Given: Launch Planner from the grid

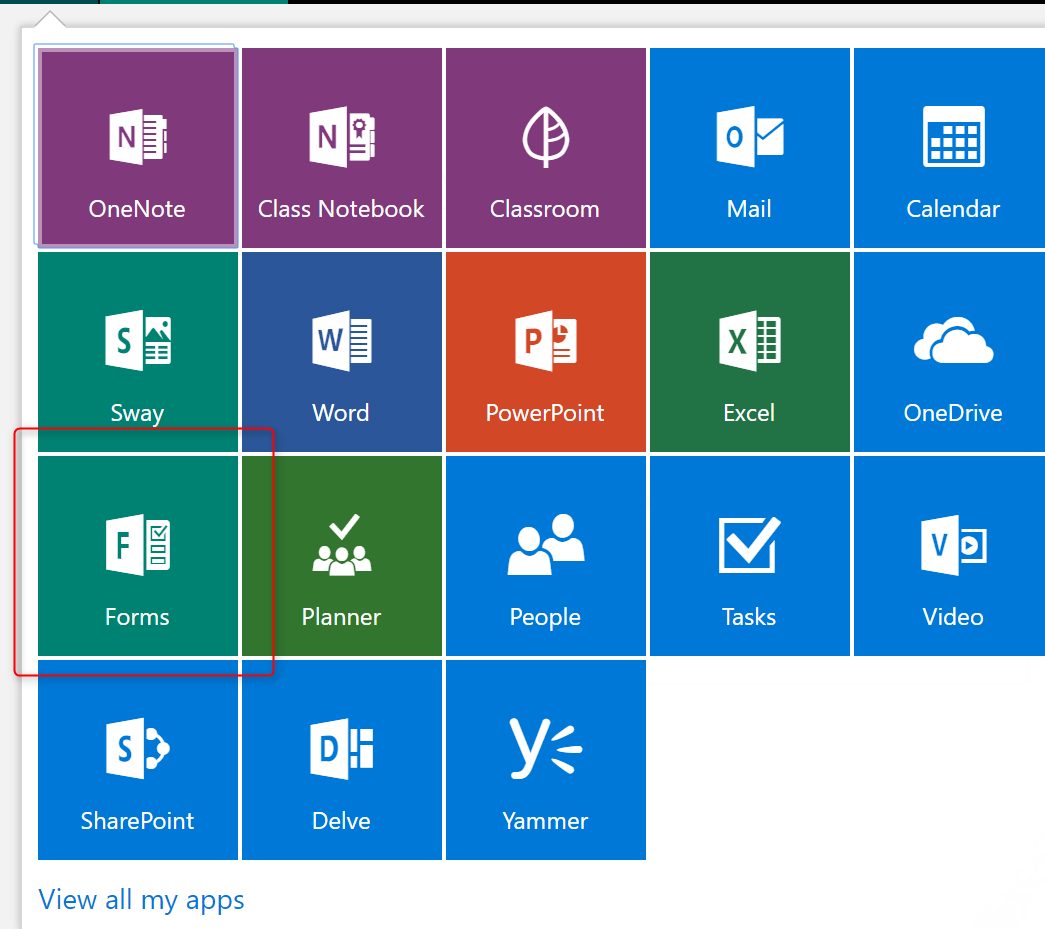Looking at the screenshot, I should coord(342,555).
